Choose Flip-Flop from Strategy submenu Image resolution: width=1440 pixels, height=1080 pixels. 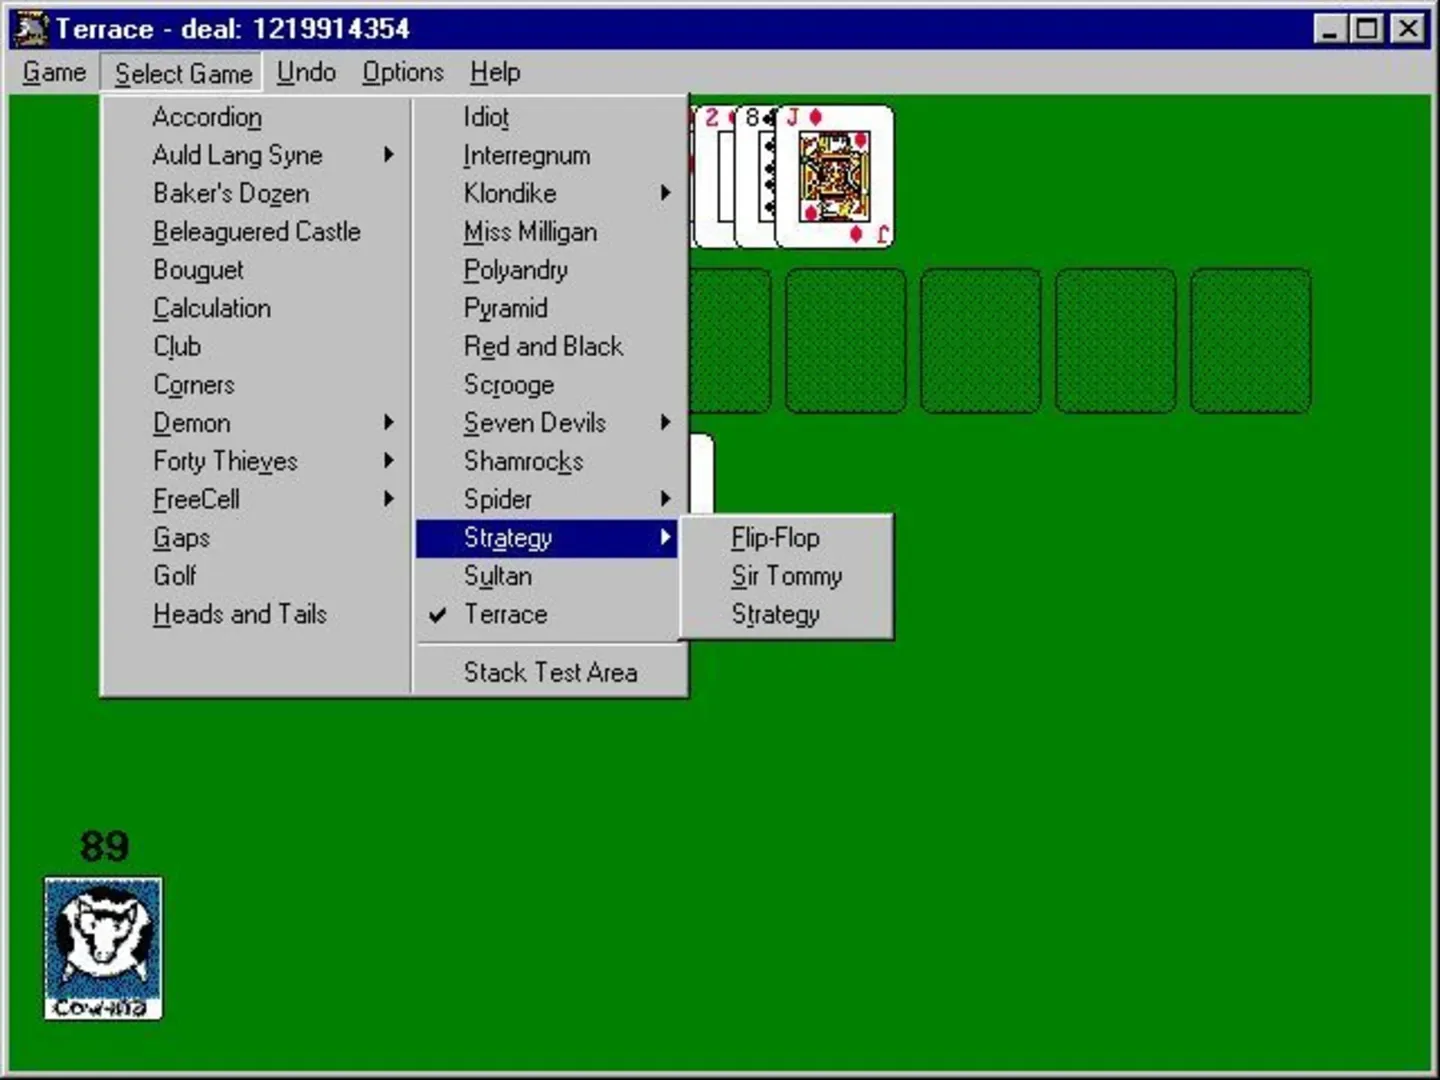[775, 538]
